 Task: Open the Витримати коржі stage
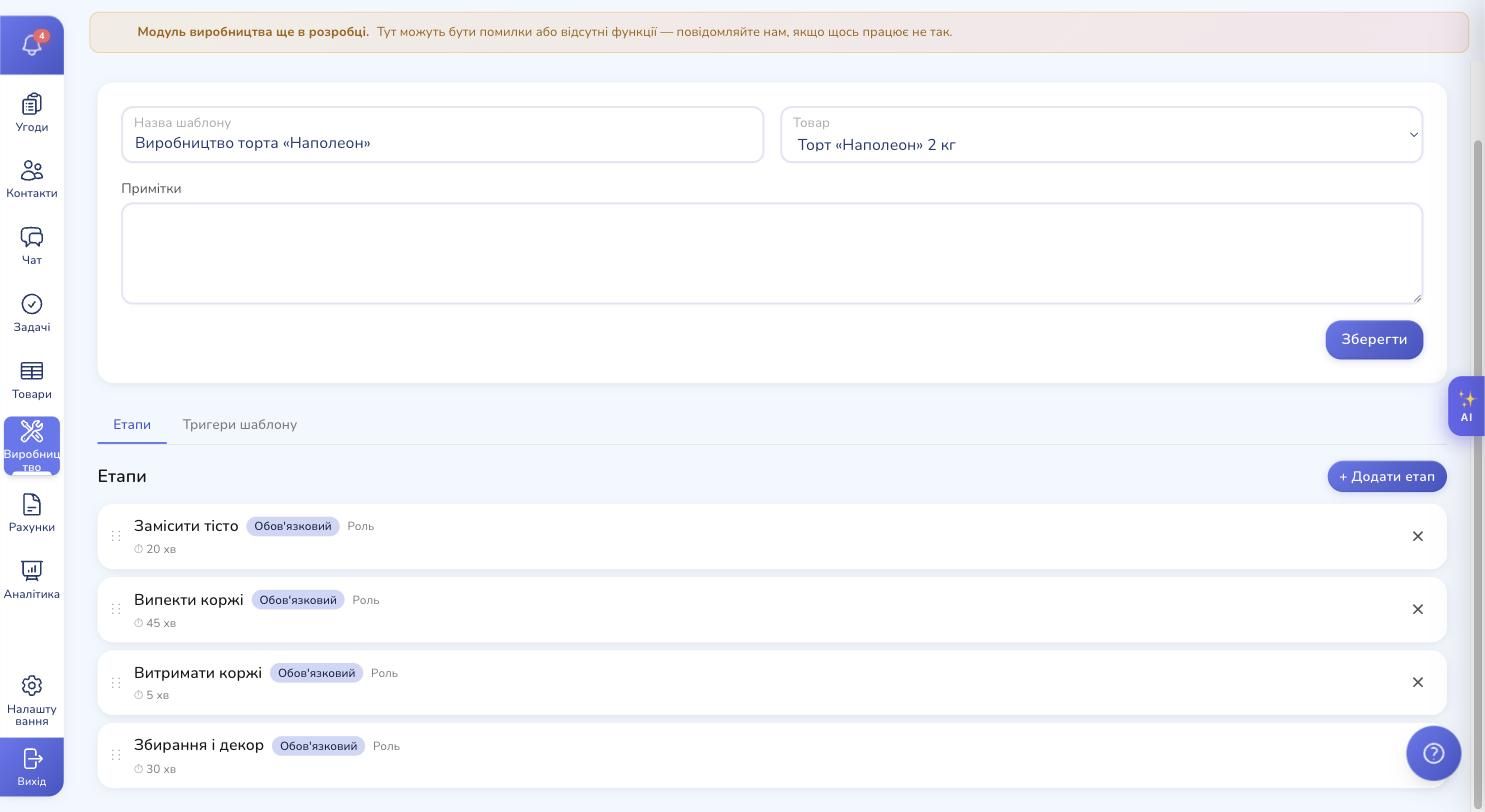(x=772, y=682)
